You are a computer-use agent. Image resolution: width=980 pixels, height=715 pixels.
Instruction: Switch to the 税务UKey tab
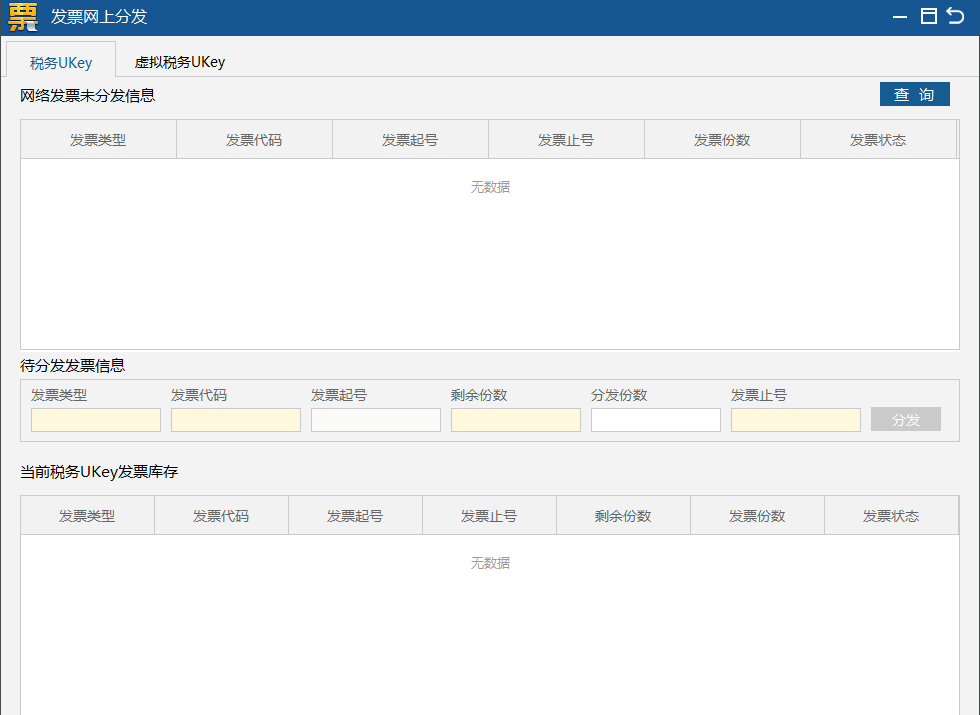coord(61,62)
